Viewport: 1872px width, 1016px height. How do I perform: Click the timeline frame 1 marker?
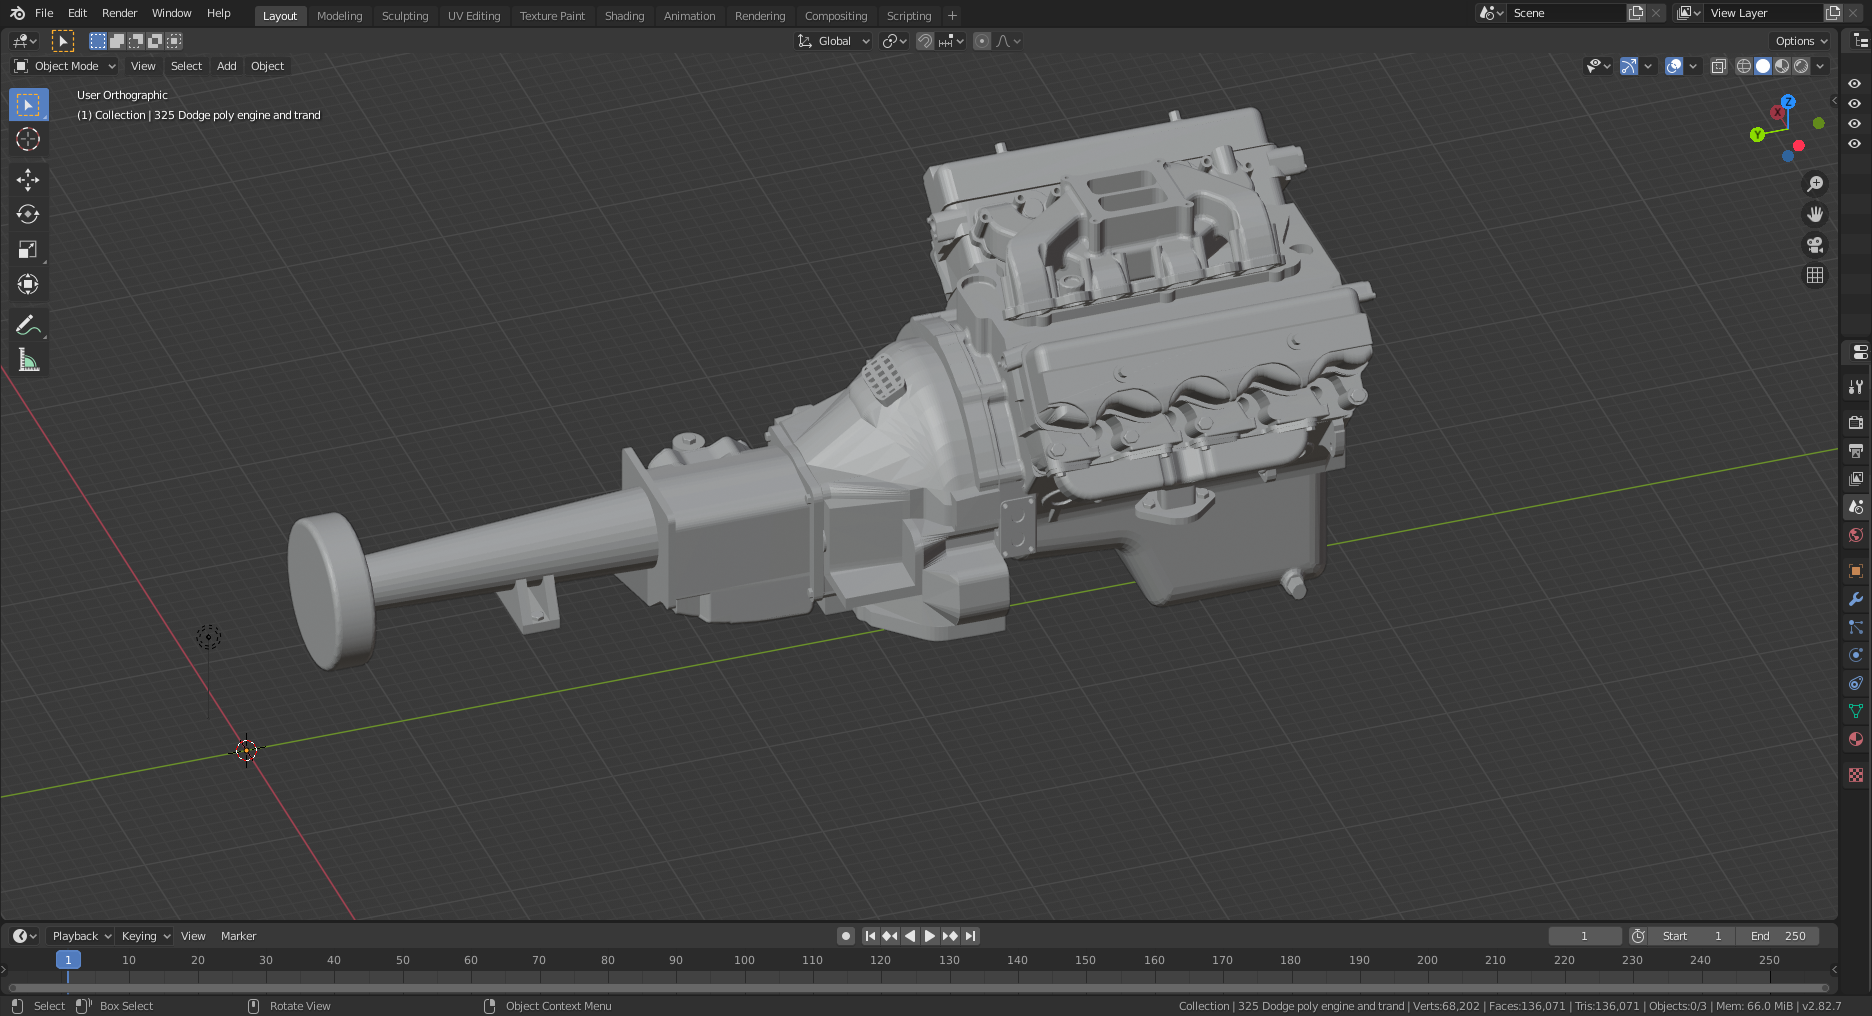pos(68,960)
